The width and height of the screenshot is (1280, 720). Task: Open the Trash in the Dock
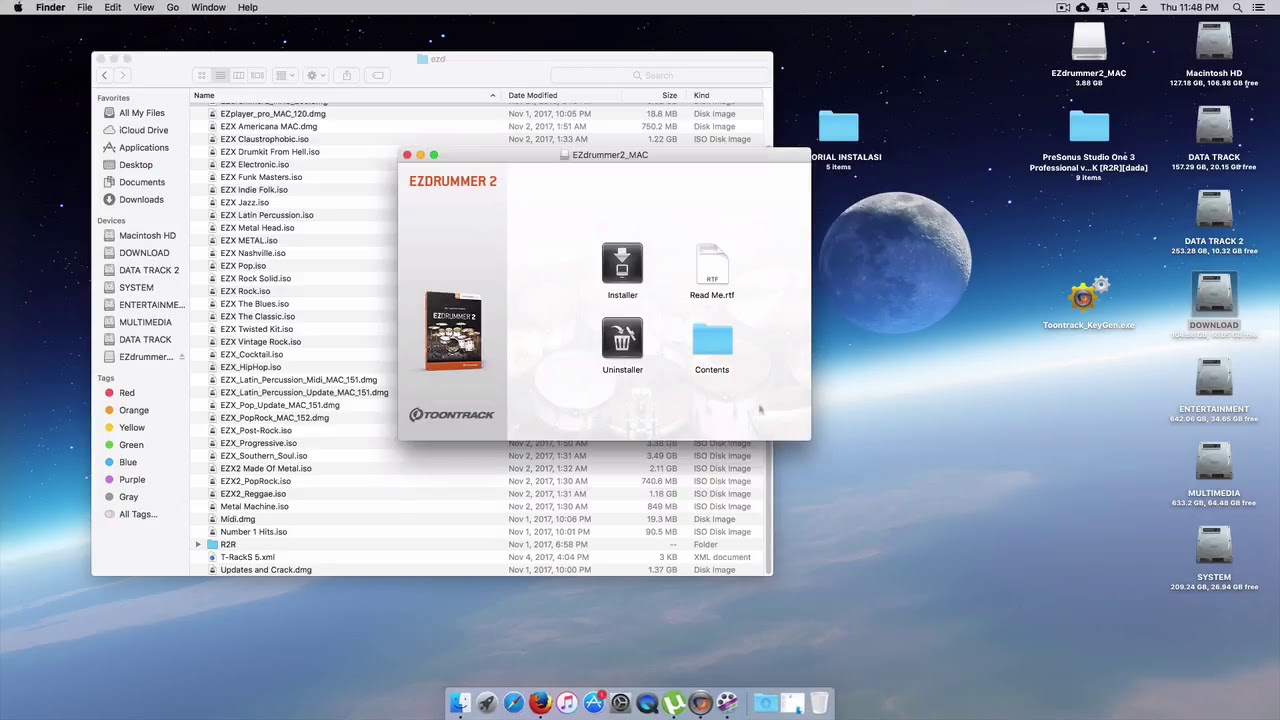[819, 703]
